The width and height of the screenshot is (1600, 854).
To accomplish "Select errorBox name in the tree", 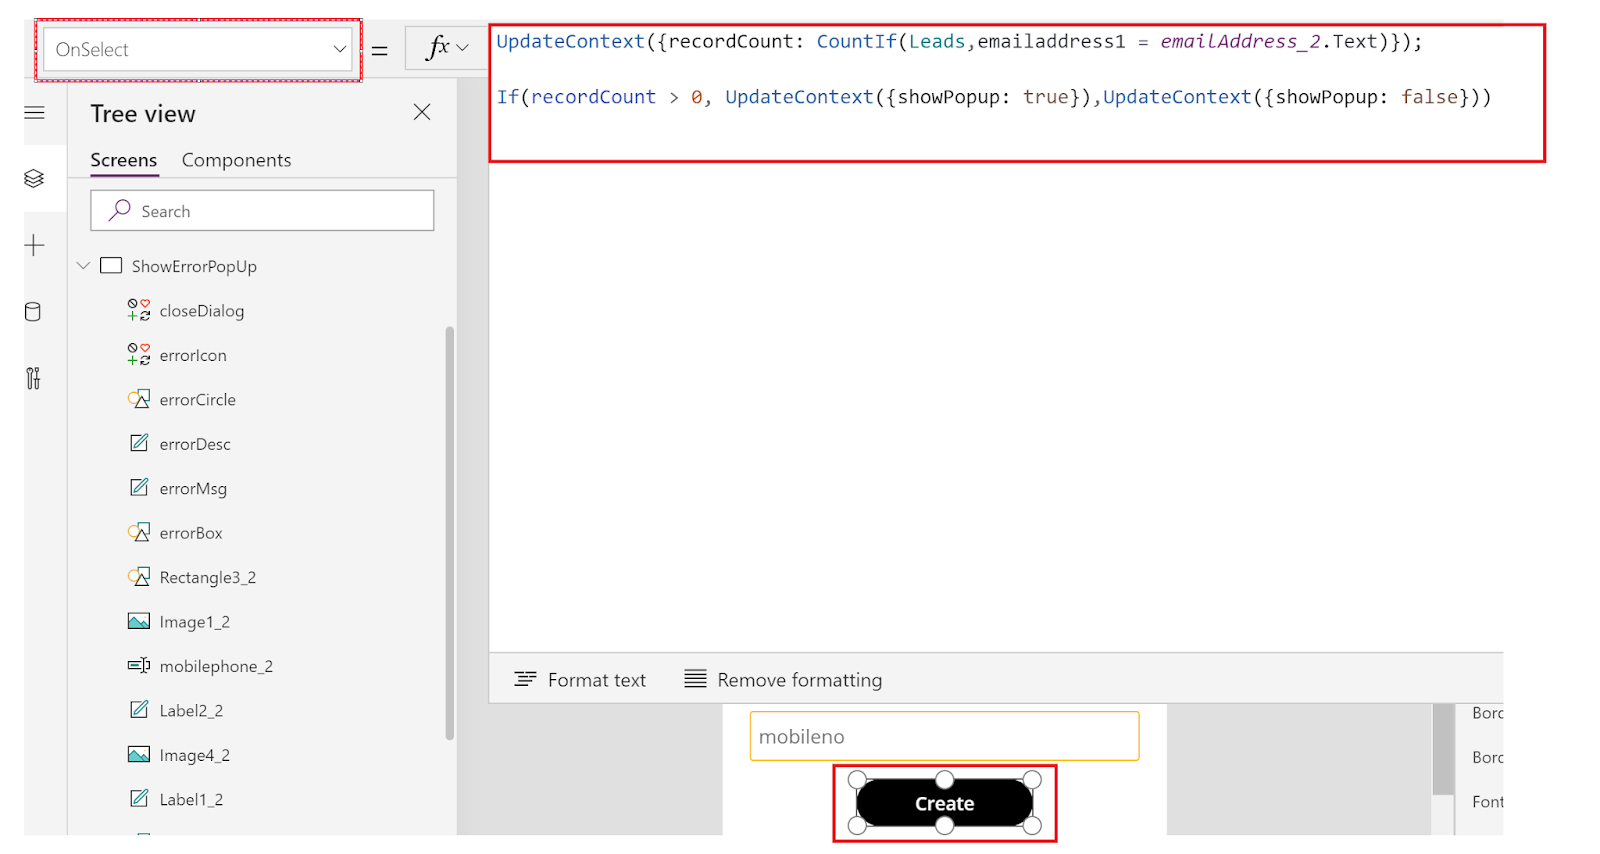I will 191,533.
